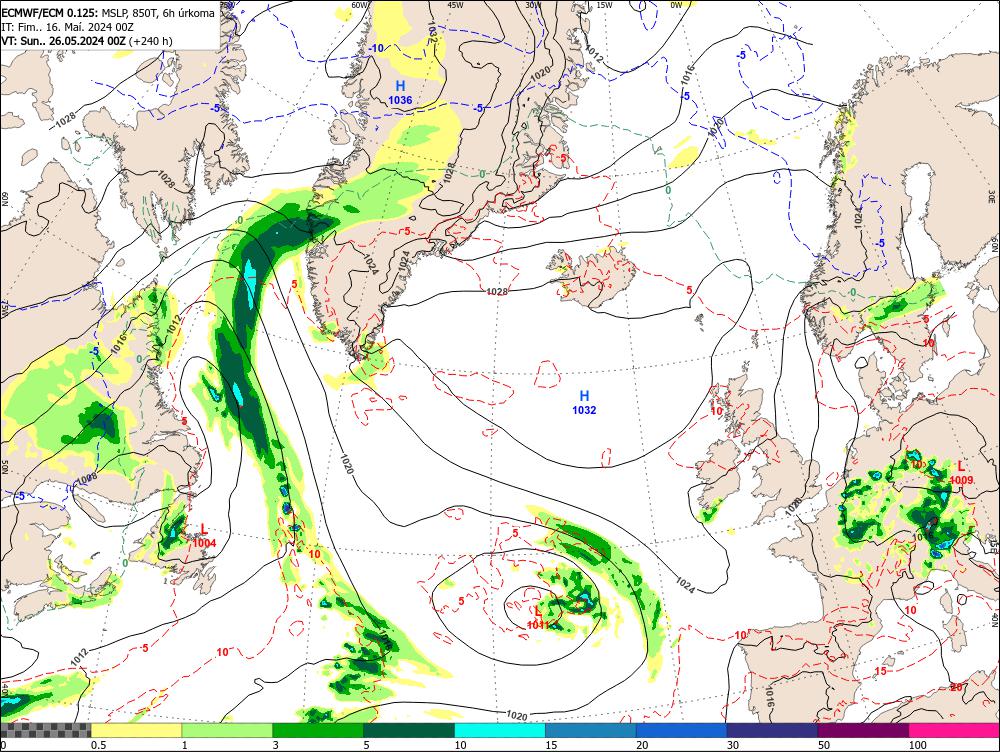
Task: Click the '50' value on the legend scale
Action: point(824,745)
